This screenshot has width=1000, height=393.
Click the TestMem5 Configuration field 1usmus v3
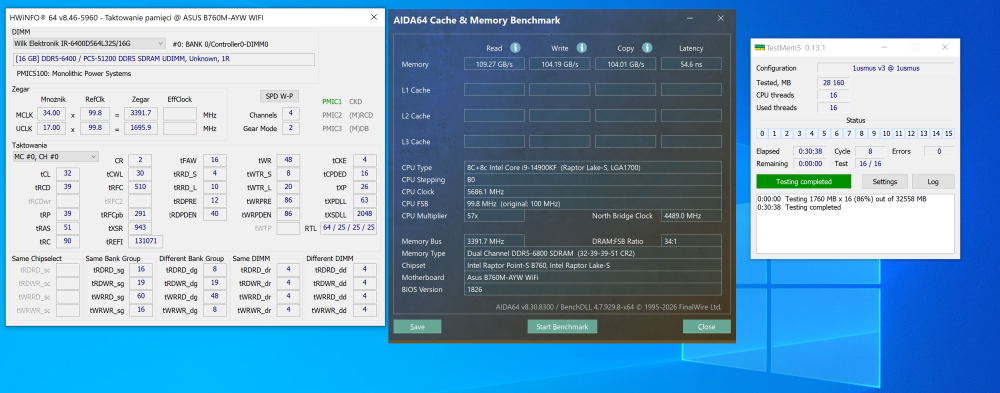click(886, 68)
